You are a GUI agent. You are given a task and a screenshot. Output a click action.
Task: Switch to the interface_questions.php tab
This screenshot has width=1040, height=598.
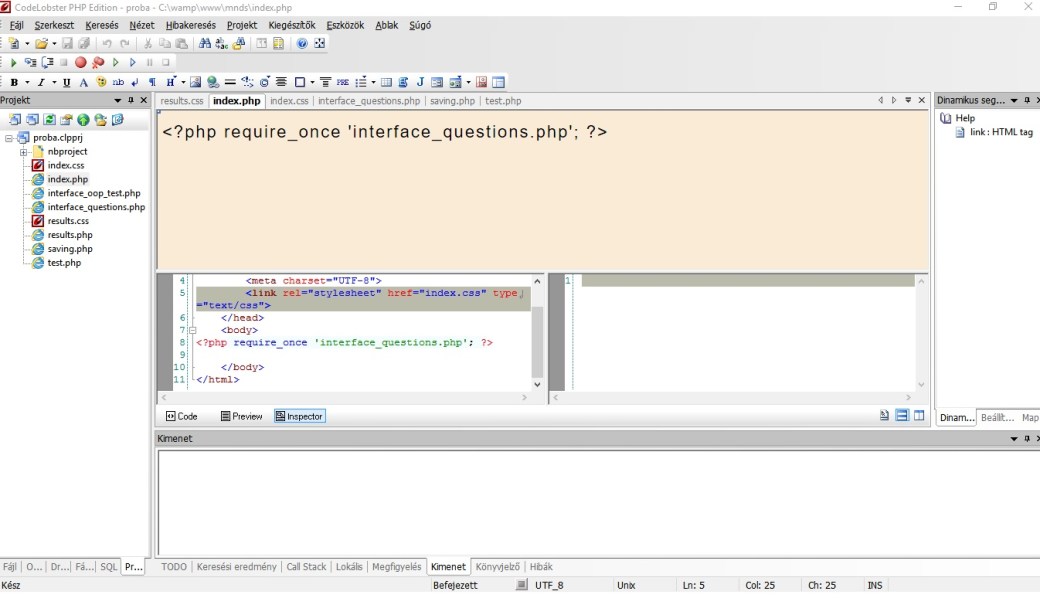coord(369,101)
